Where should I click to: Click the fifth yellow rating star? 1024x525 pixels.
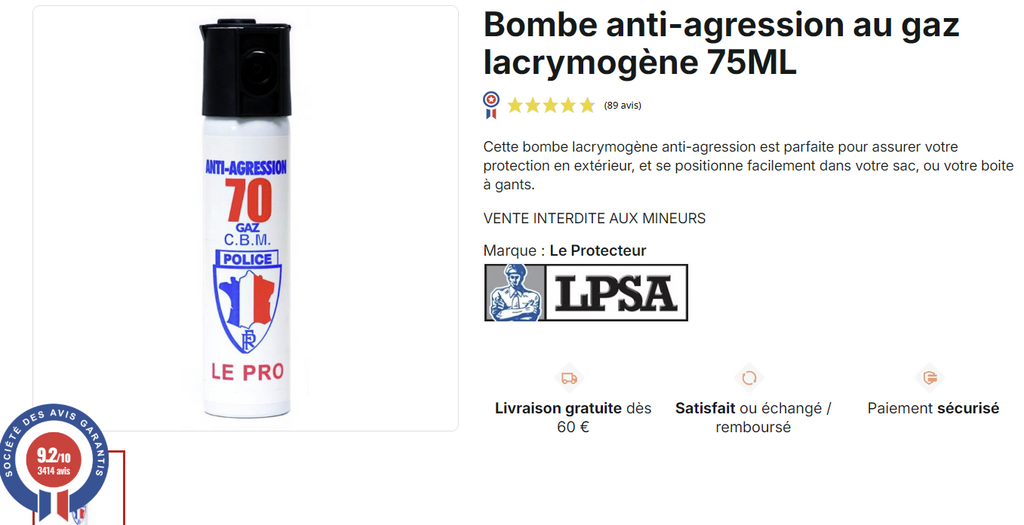pyautogui.click(x=587, y=105)
